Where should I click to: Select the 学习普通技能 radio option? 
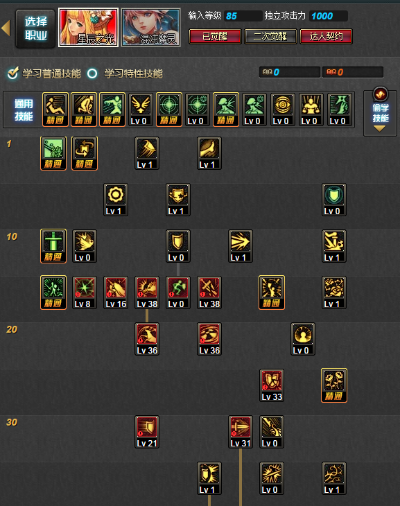coord(44,73)
